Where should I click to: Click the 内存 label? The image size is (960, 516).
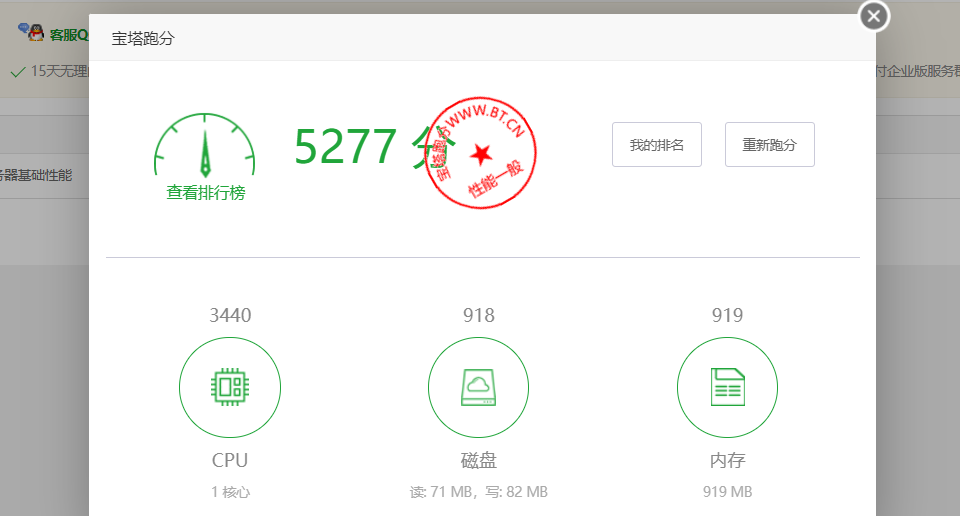click(727, 460)
